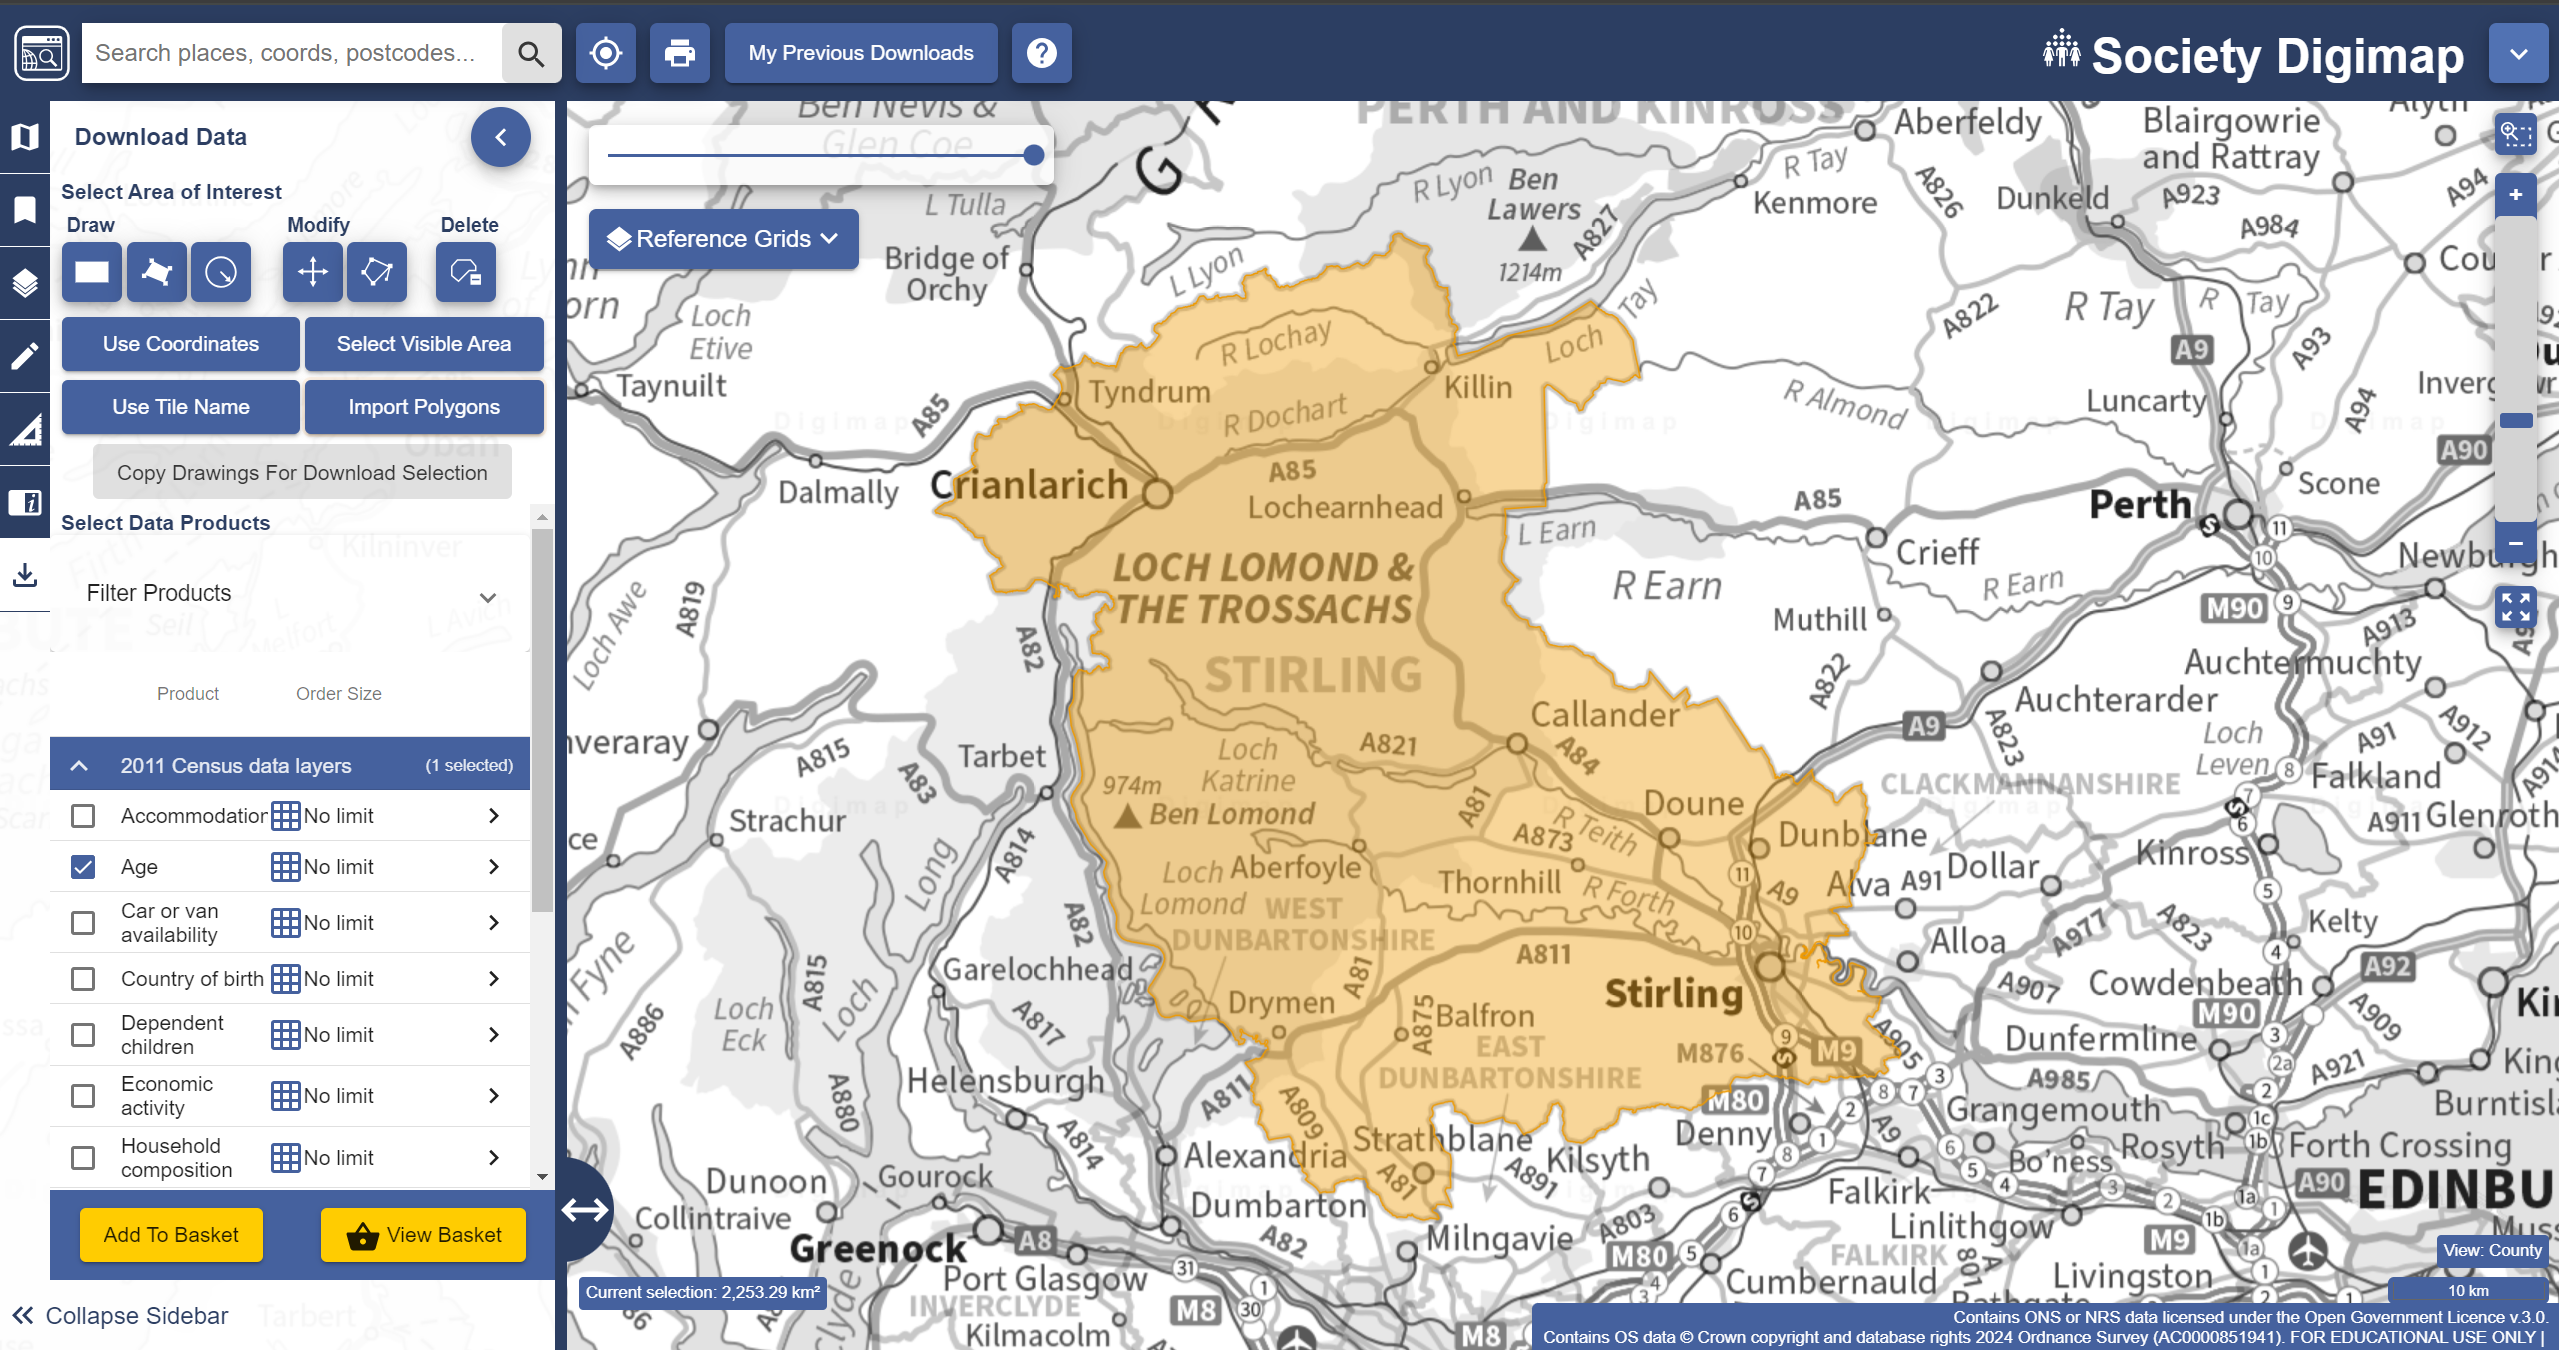This screenshot has width=2559, height=1350.
Task: Click the product list scrollbar
Action: coord(542,720)
